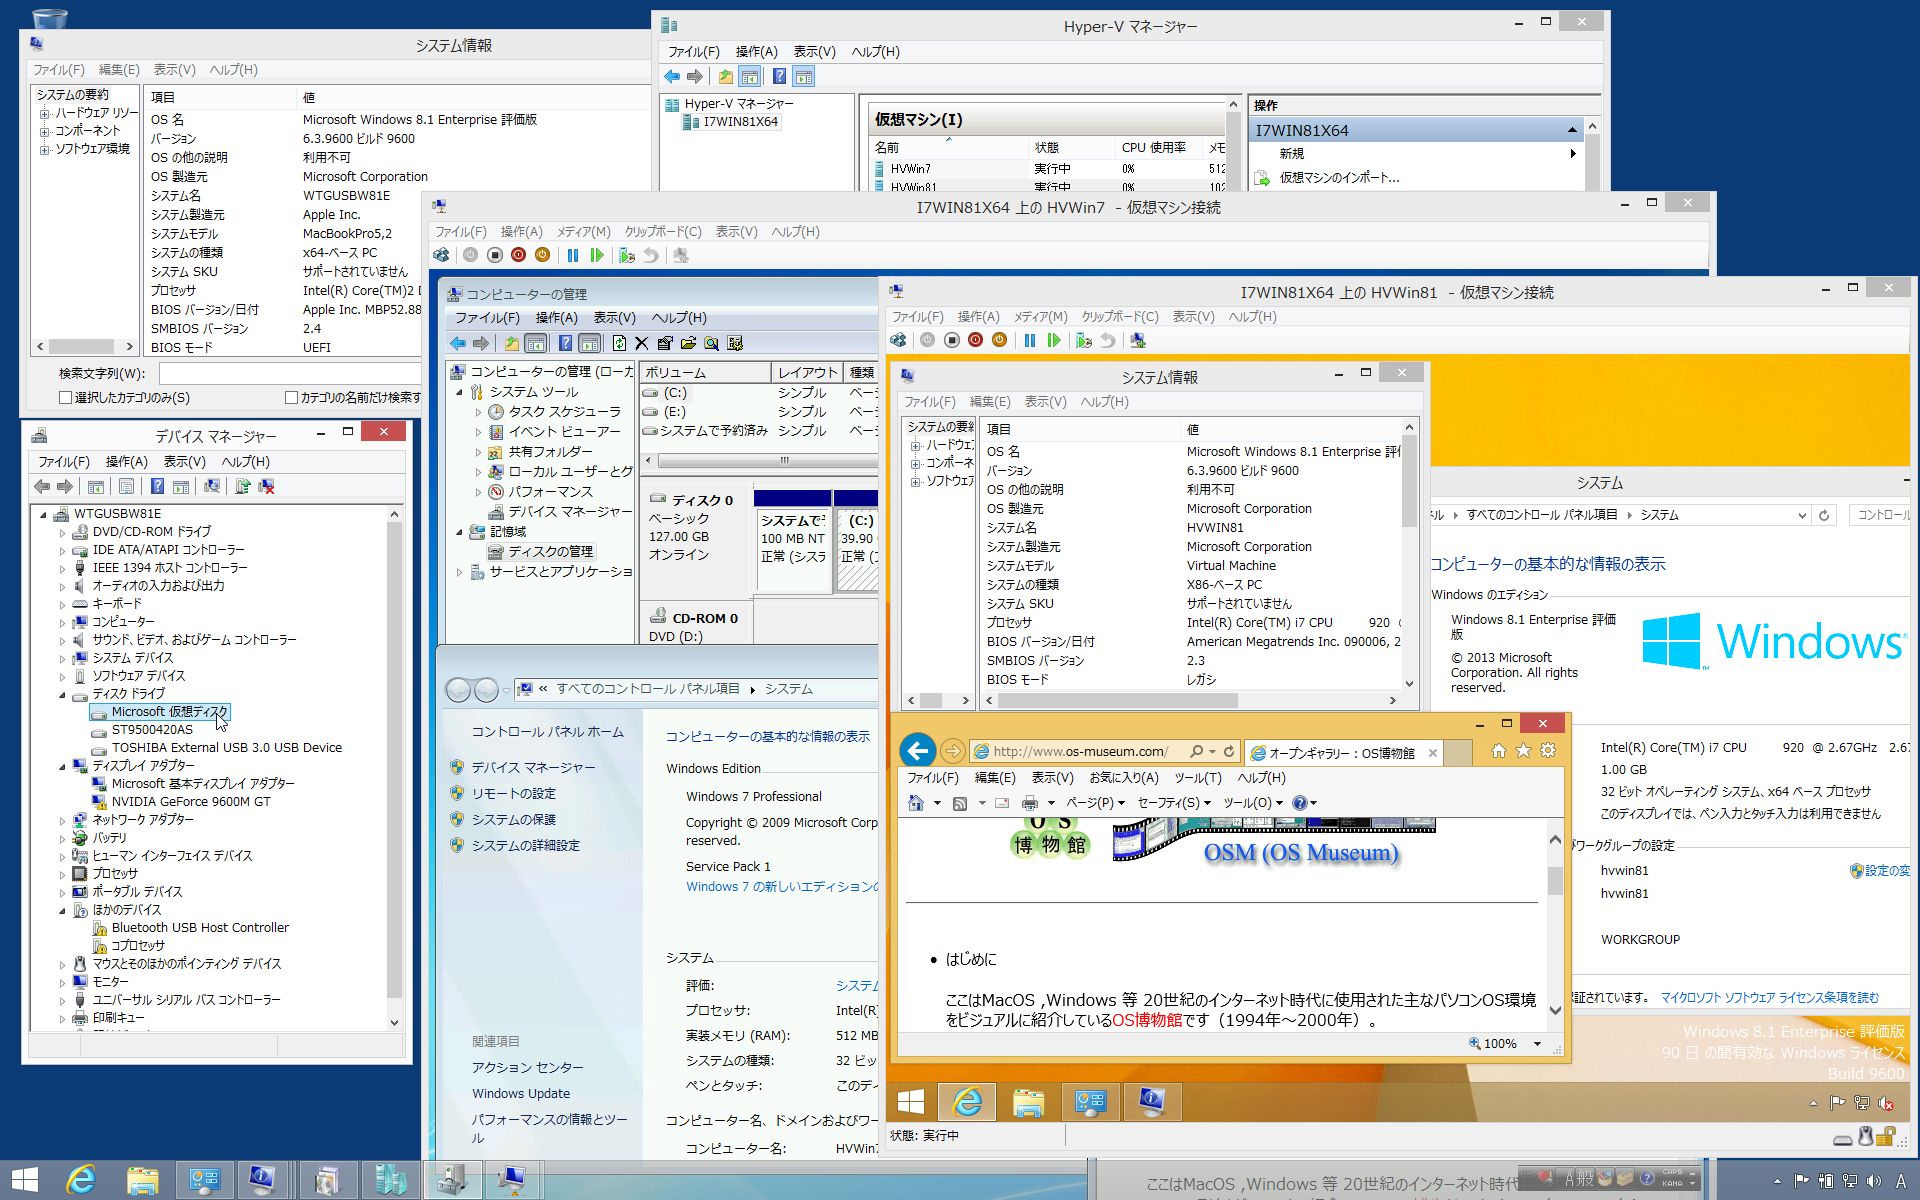
Task: Click checkpoint icon in HVWin7 toolbar
Action: coord(627,255)
